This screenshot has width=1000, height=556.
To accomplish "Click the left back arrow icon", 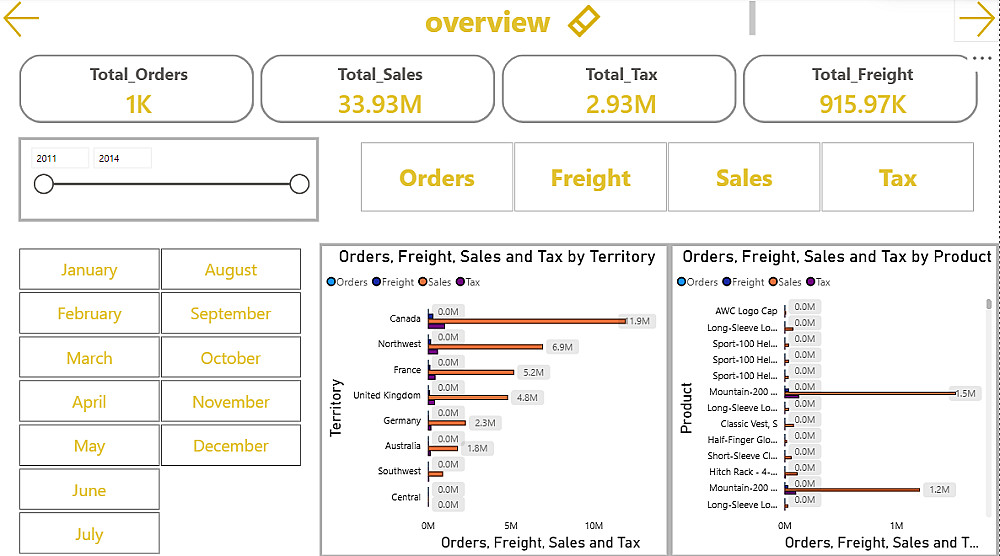I will pos(21,21).
